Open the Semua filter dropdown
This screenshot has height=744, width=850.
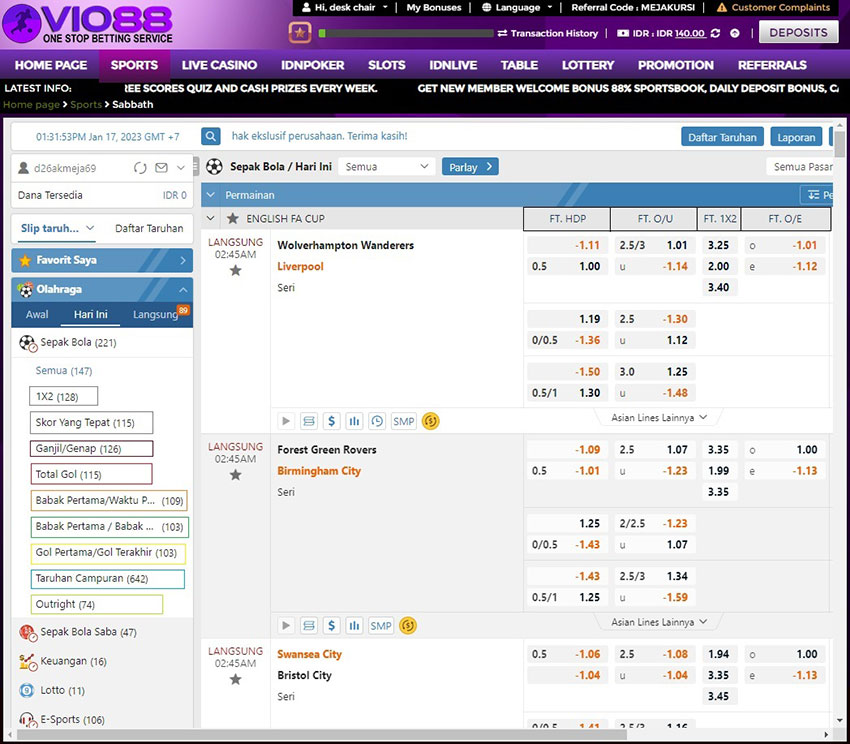click(x=386, y=167)
